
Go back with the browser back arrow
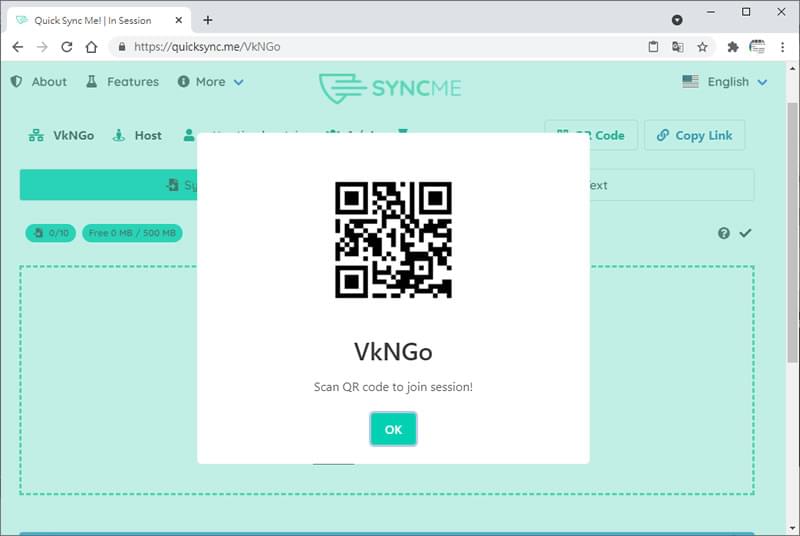click(x=18, y=47)
